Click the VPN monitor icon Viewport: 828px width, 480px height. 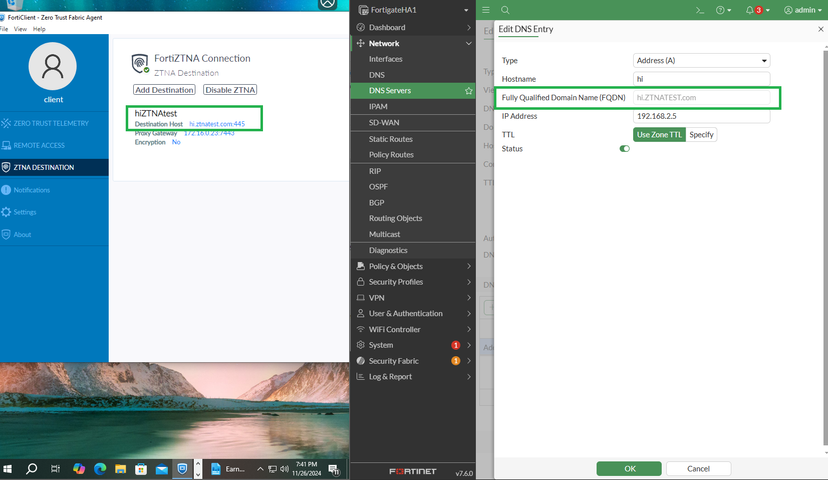pos(361,298)
